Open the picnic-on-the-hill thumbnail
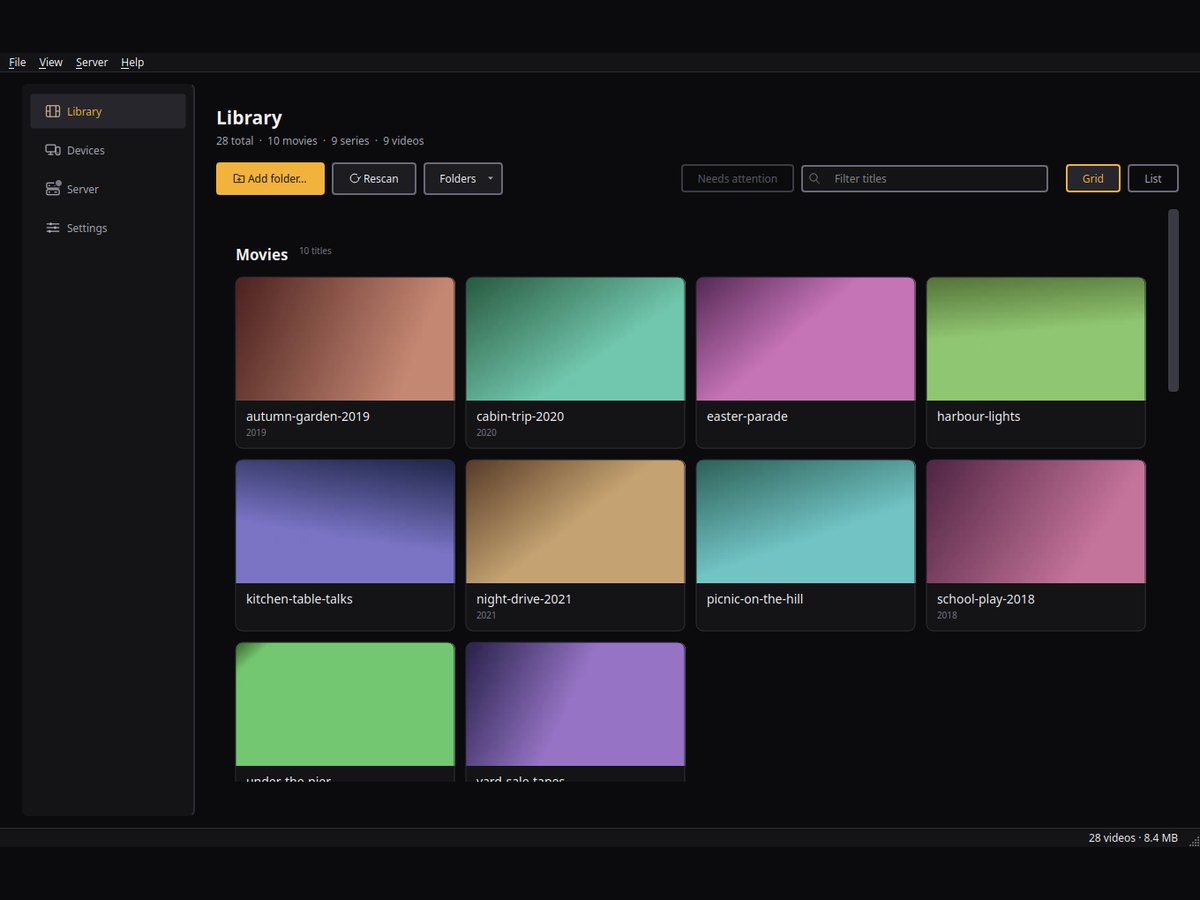This screenshot has width=1200, height=900. point(805,522)
